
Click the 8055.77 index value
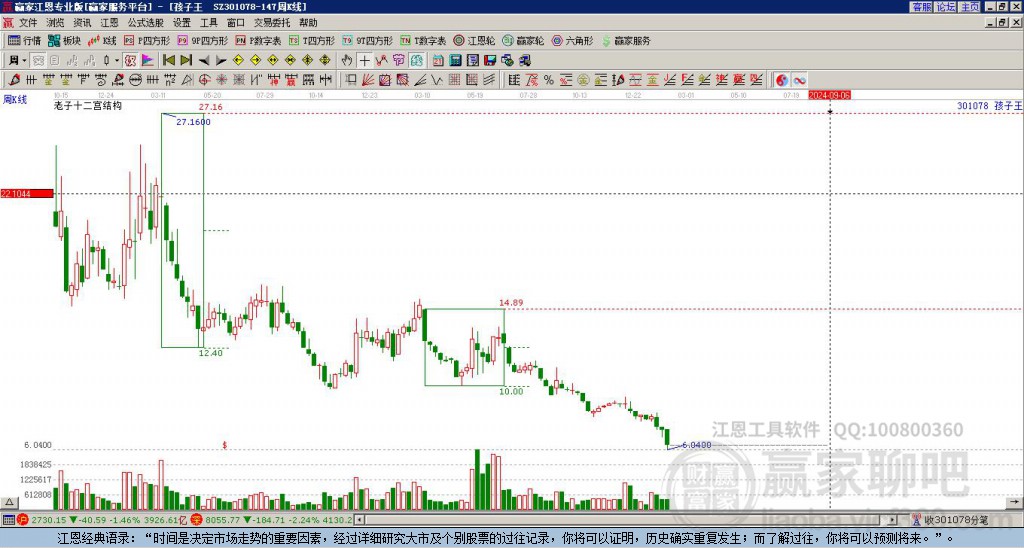click(x=223, y=520)
